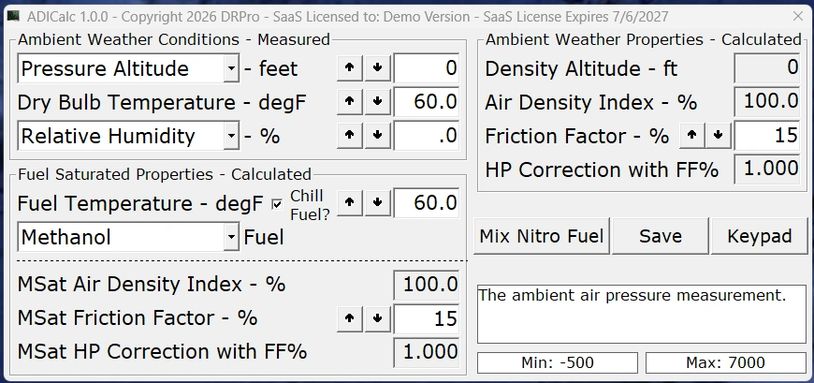Viewport: 814px width, 383px height.
Task: Open the Pressure Altitude dropdown
Action: pyautogui.click(x=231, y=68)
